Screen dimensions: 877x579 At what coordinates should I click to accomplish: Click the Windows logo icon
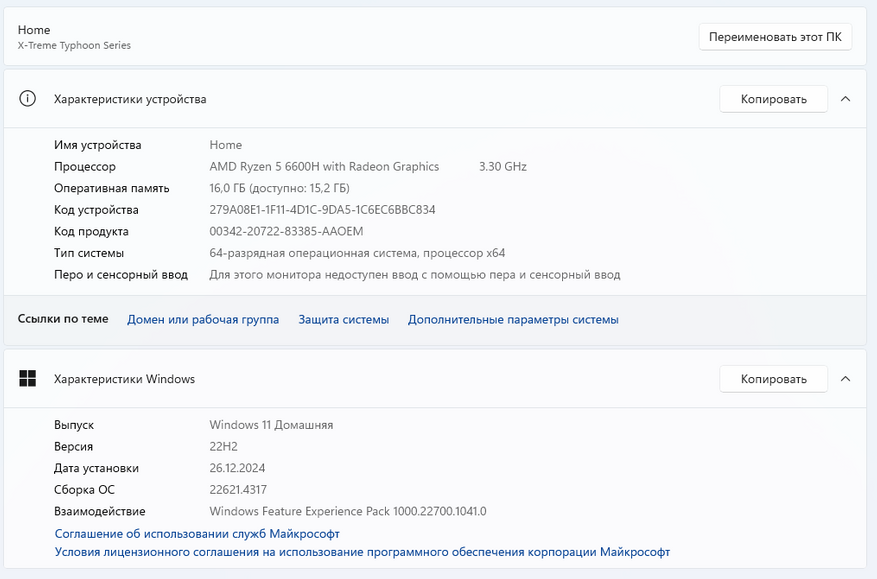pyautogui.click(x=28, y=379)
